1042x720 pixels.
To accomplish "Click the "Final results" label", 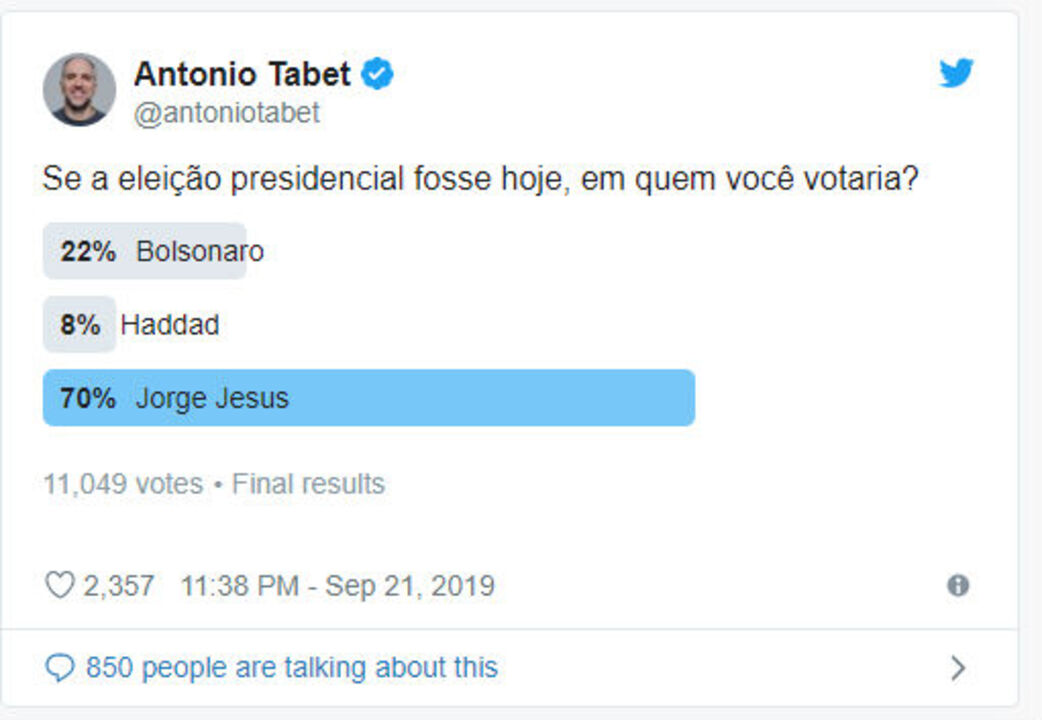I will tap(308, 484).
